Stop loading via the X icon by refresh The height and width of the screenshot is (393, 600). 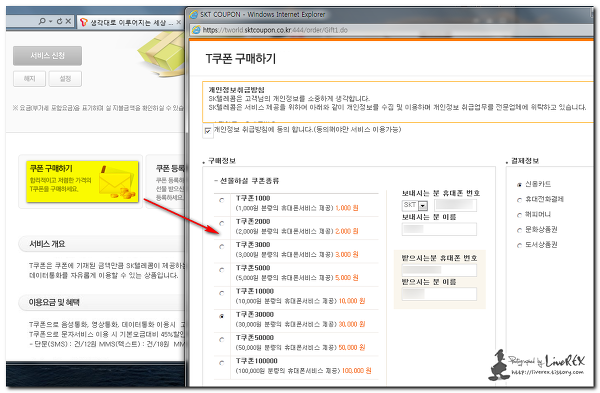point(68,21)
